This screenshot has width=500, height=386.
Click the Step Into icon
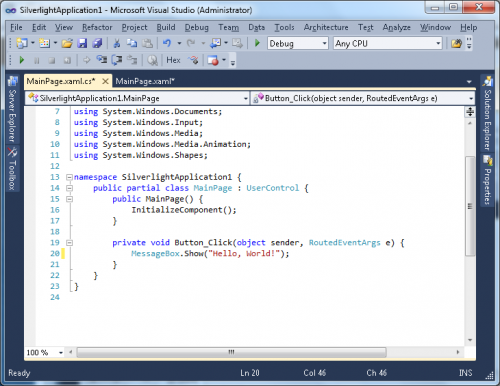(x=101, y=60)
